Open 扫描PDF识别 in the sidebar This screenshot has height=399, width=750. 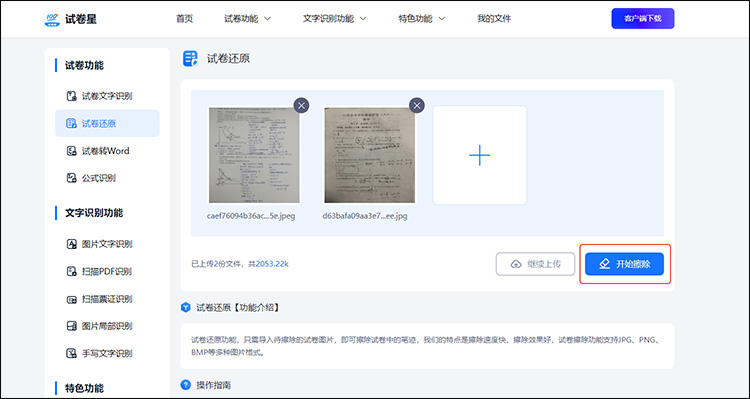pos(107,271)
